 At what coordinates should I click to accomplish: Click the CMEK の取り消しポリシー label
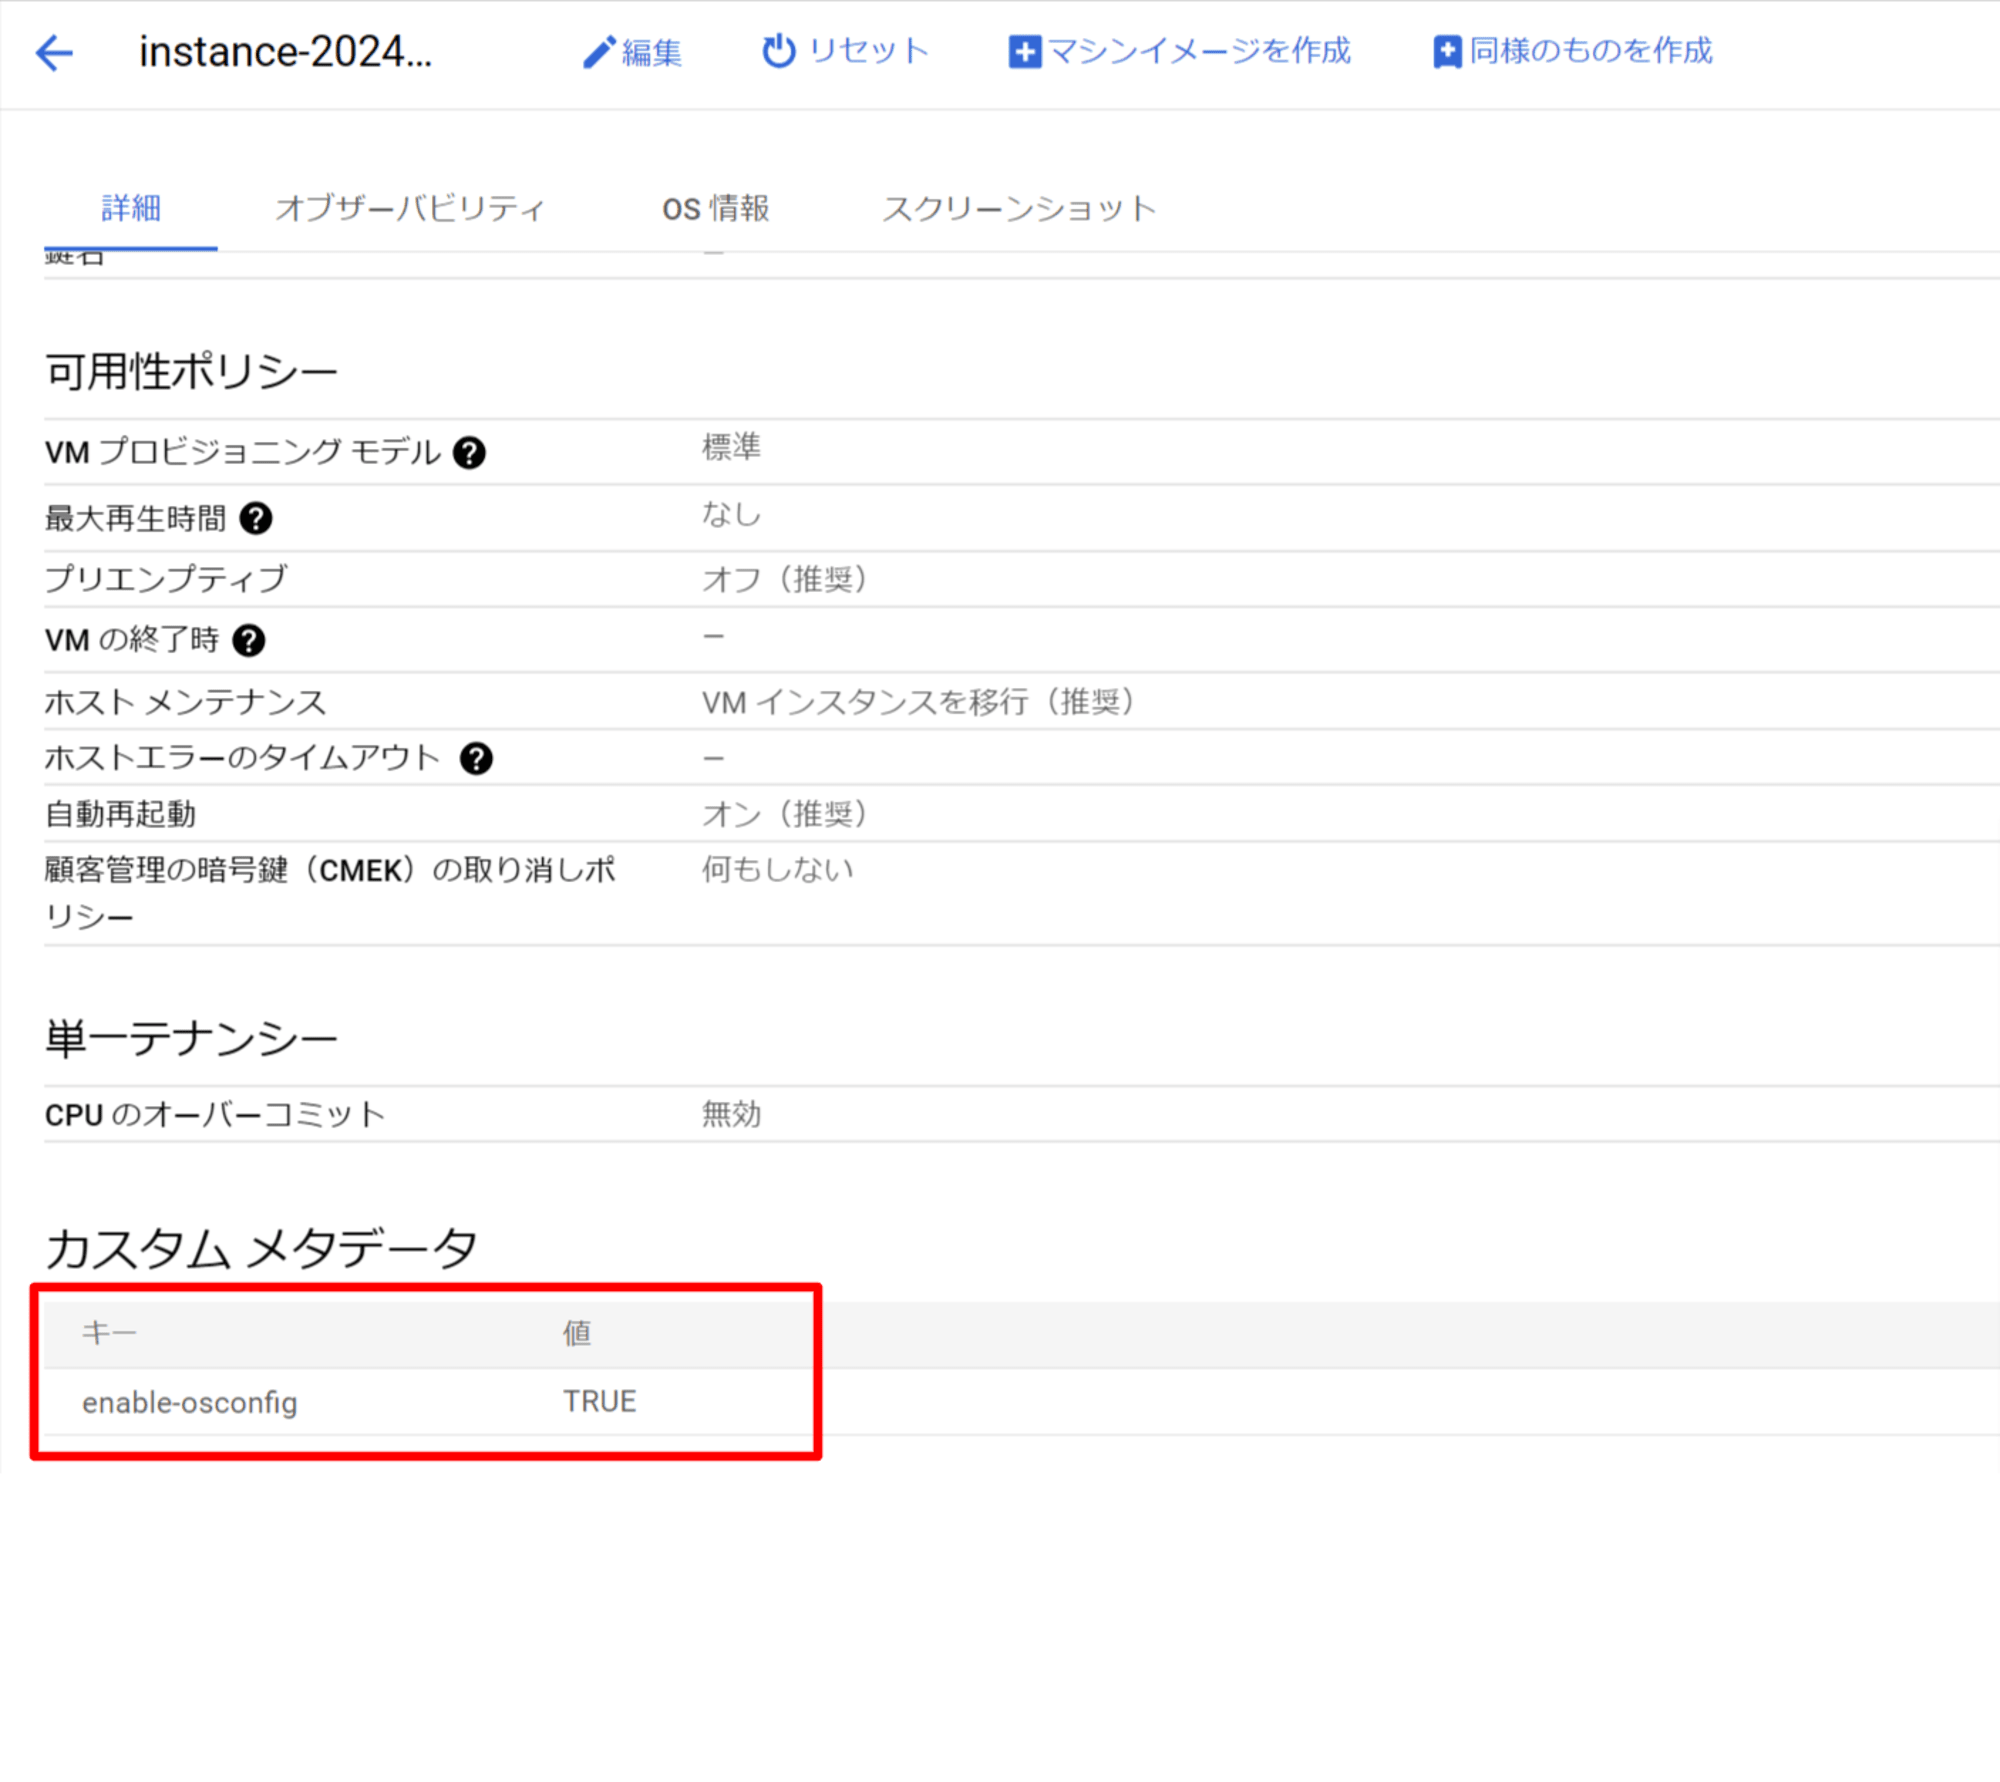click(x=330, y=893)
